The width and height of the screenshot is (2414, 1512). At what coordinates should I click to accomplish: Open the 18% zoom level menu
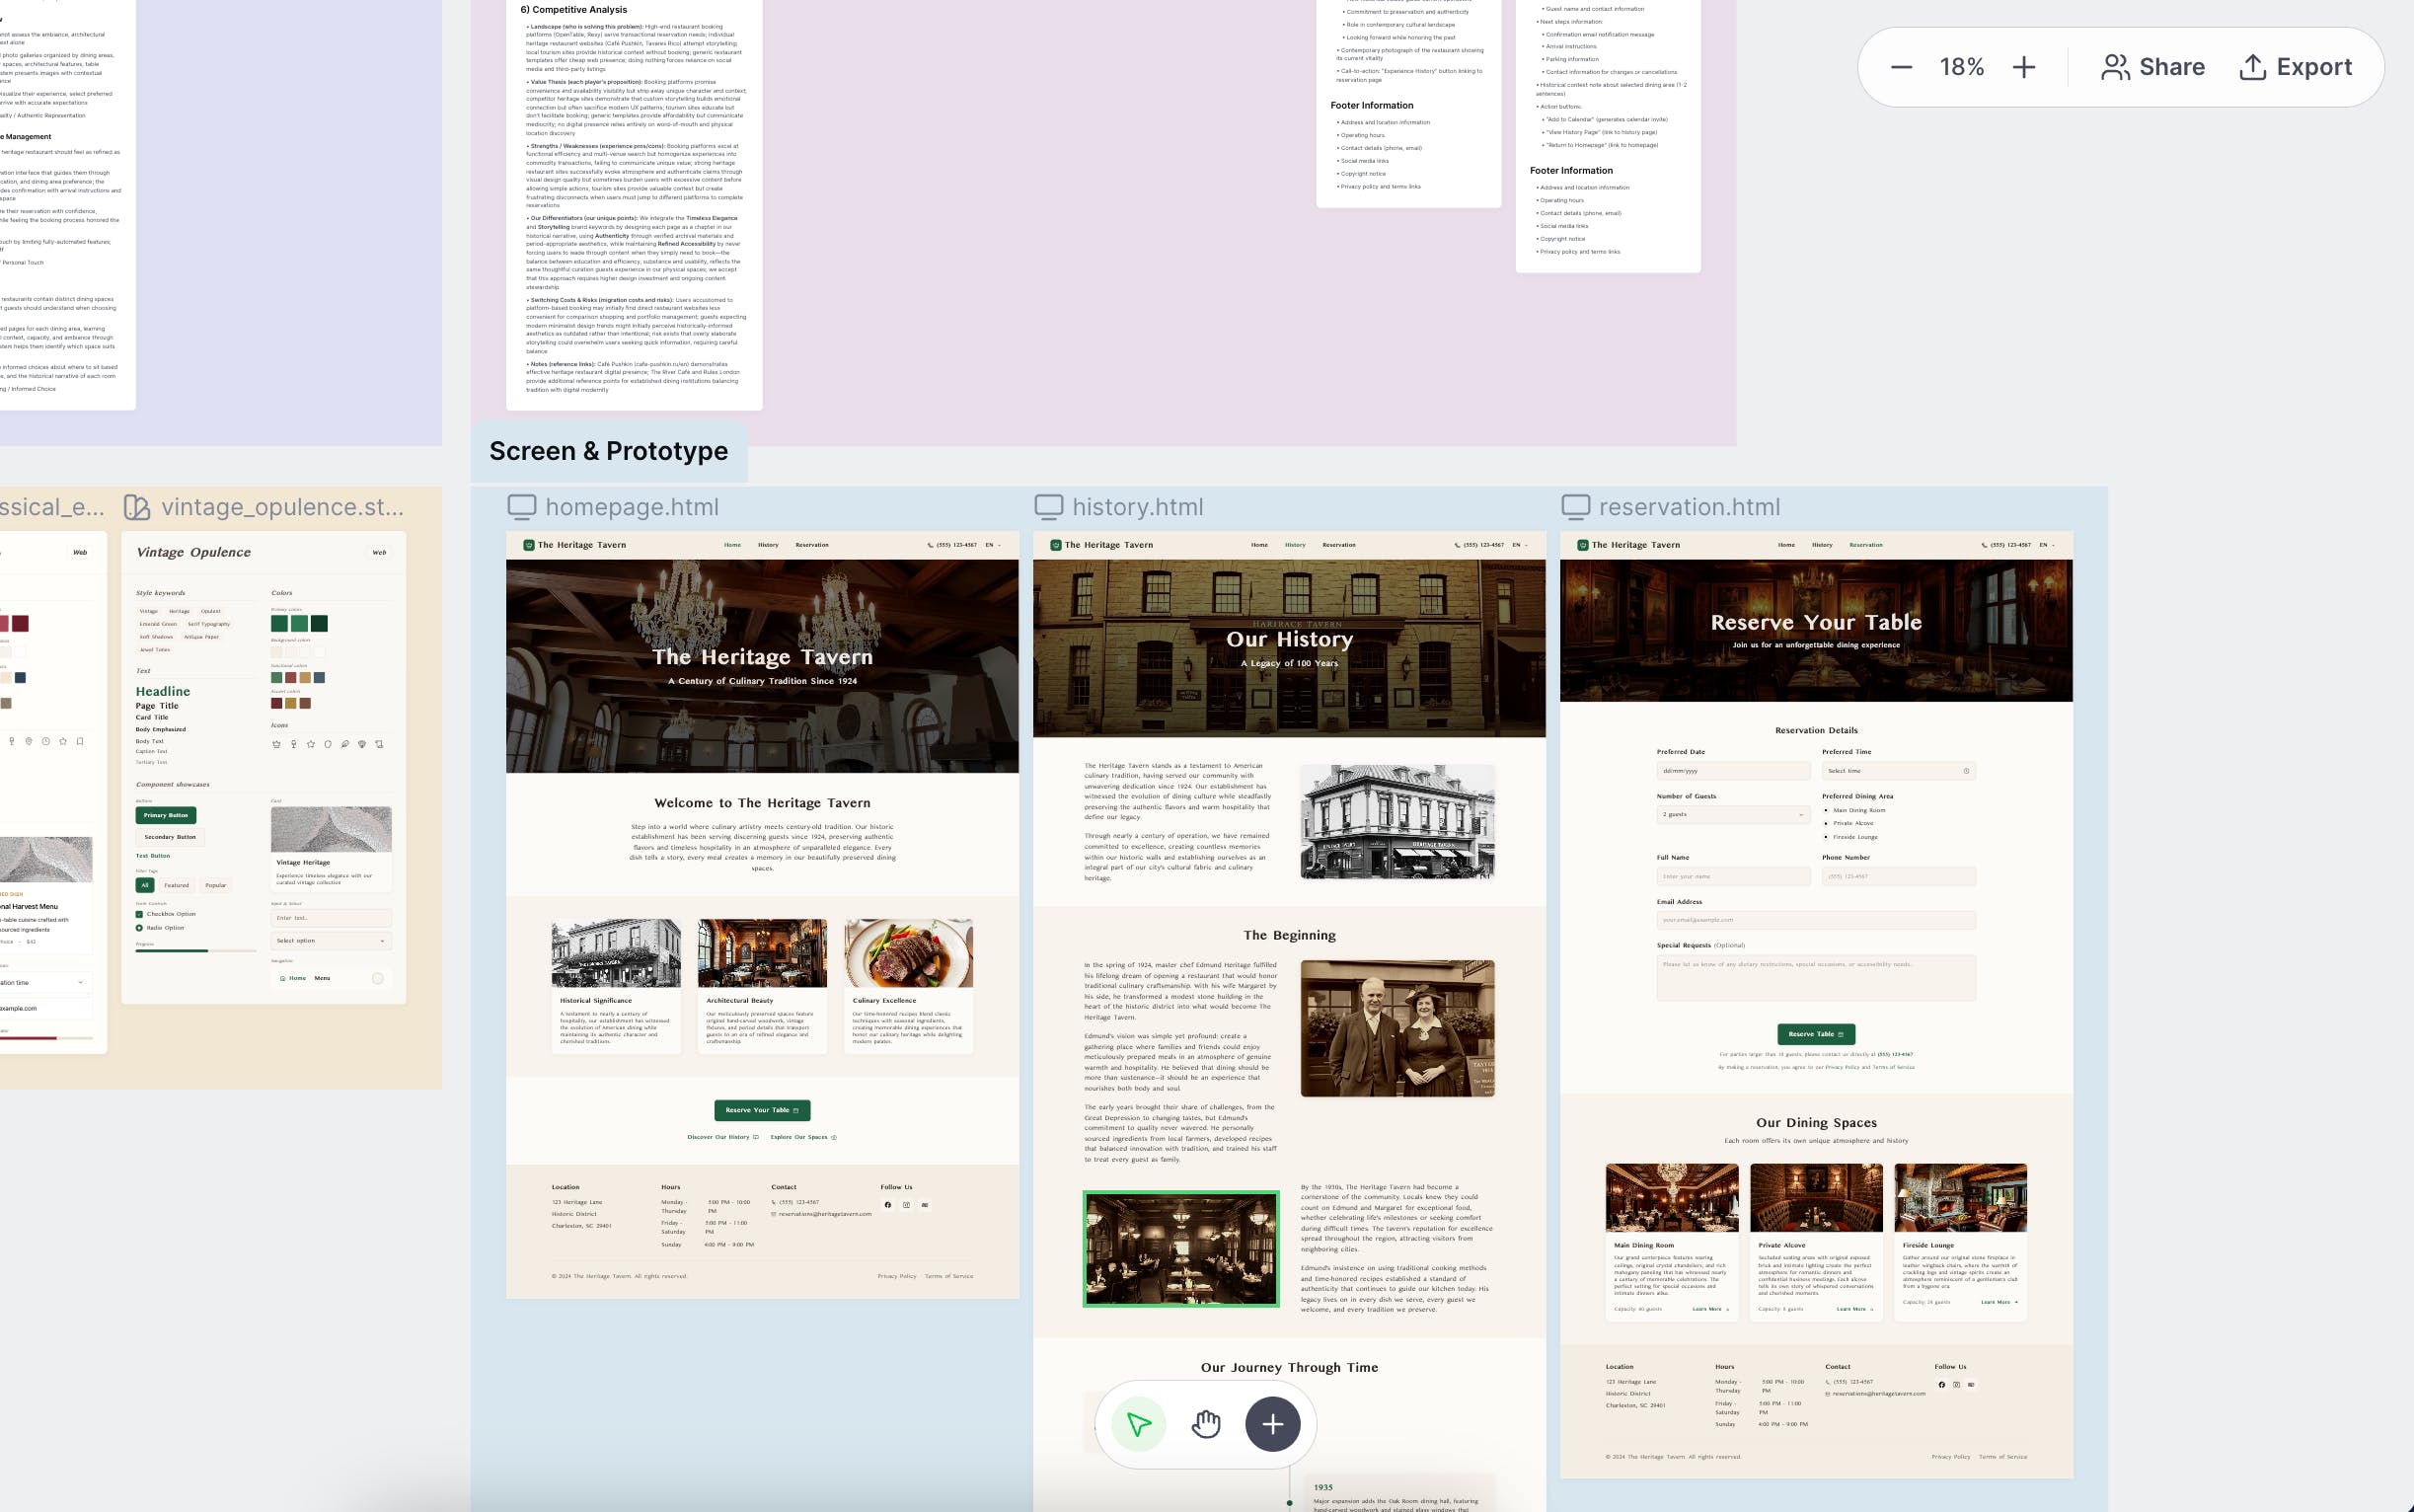pos(1961,67)
